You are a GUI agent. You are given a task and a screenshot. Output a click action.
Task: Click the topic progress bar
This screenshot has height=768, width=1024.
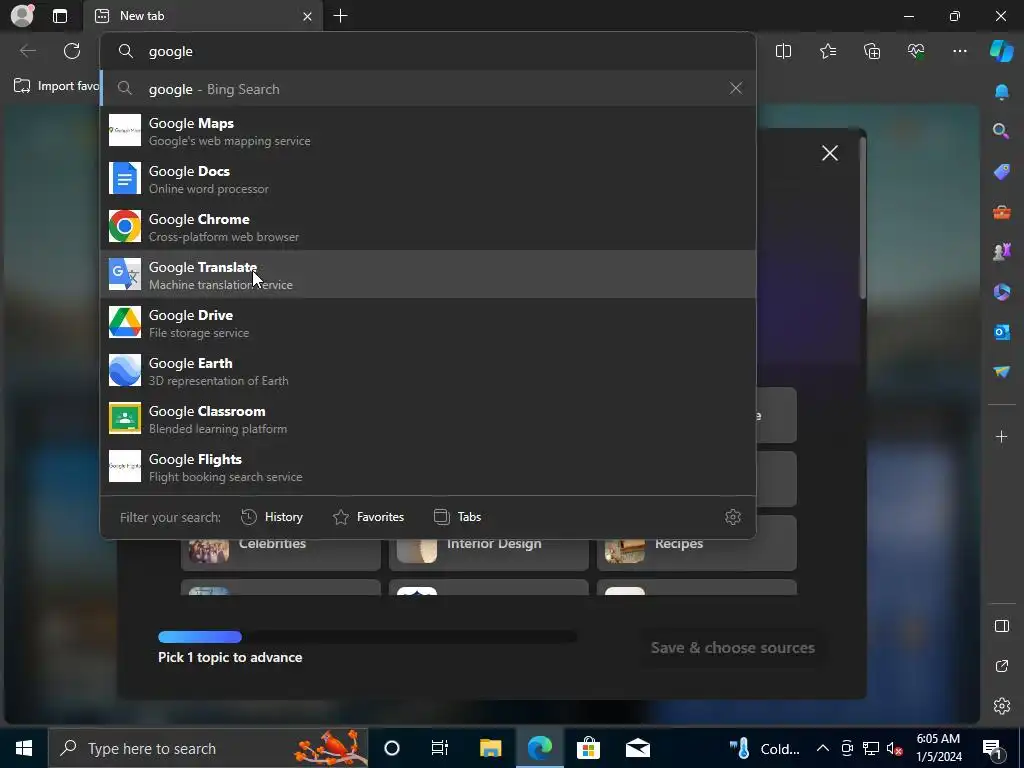coord(367,637)
